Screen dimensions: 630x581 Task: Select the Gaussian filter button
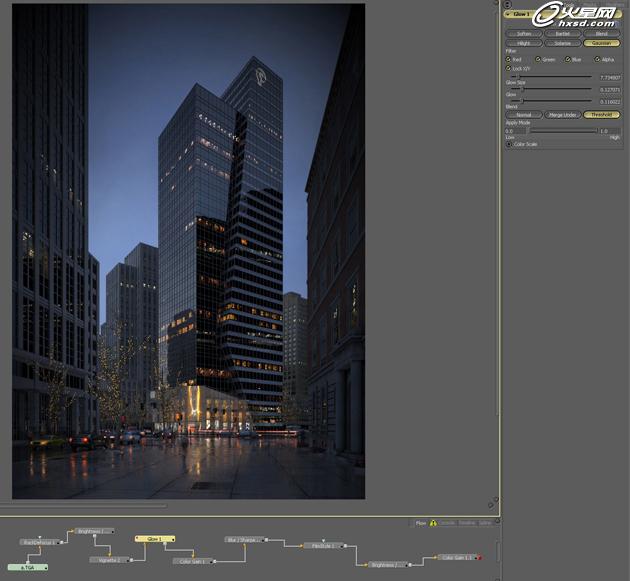point(601,43)
